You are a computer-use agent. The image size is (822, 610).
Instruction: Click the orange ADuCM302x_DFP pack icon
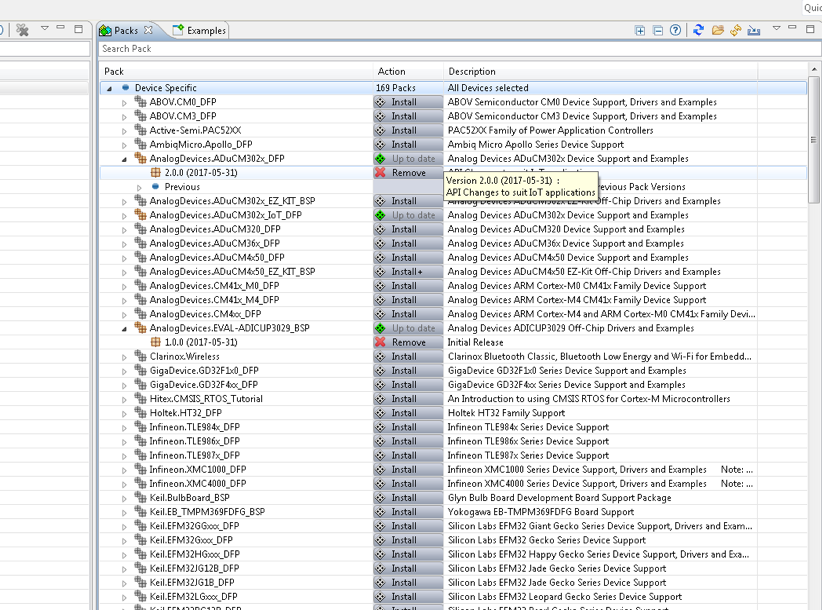140,158
